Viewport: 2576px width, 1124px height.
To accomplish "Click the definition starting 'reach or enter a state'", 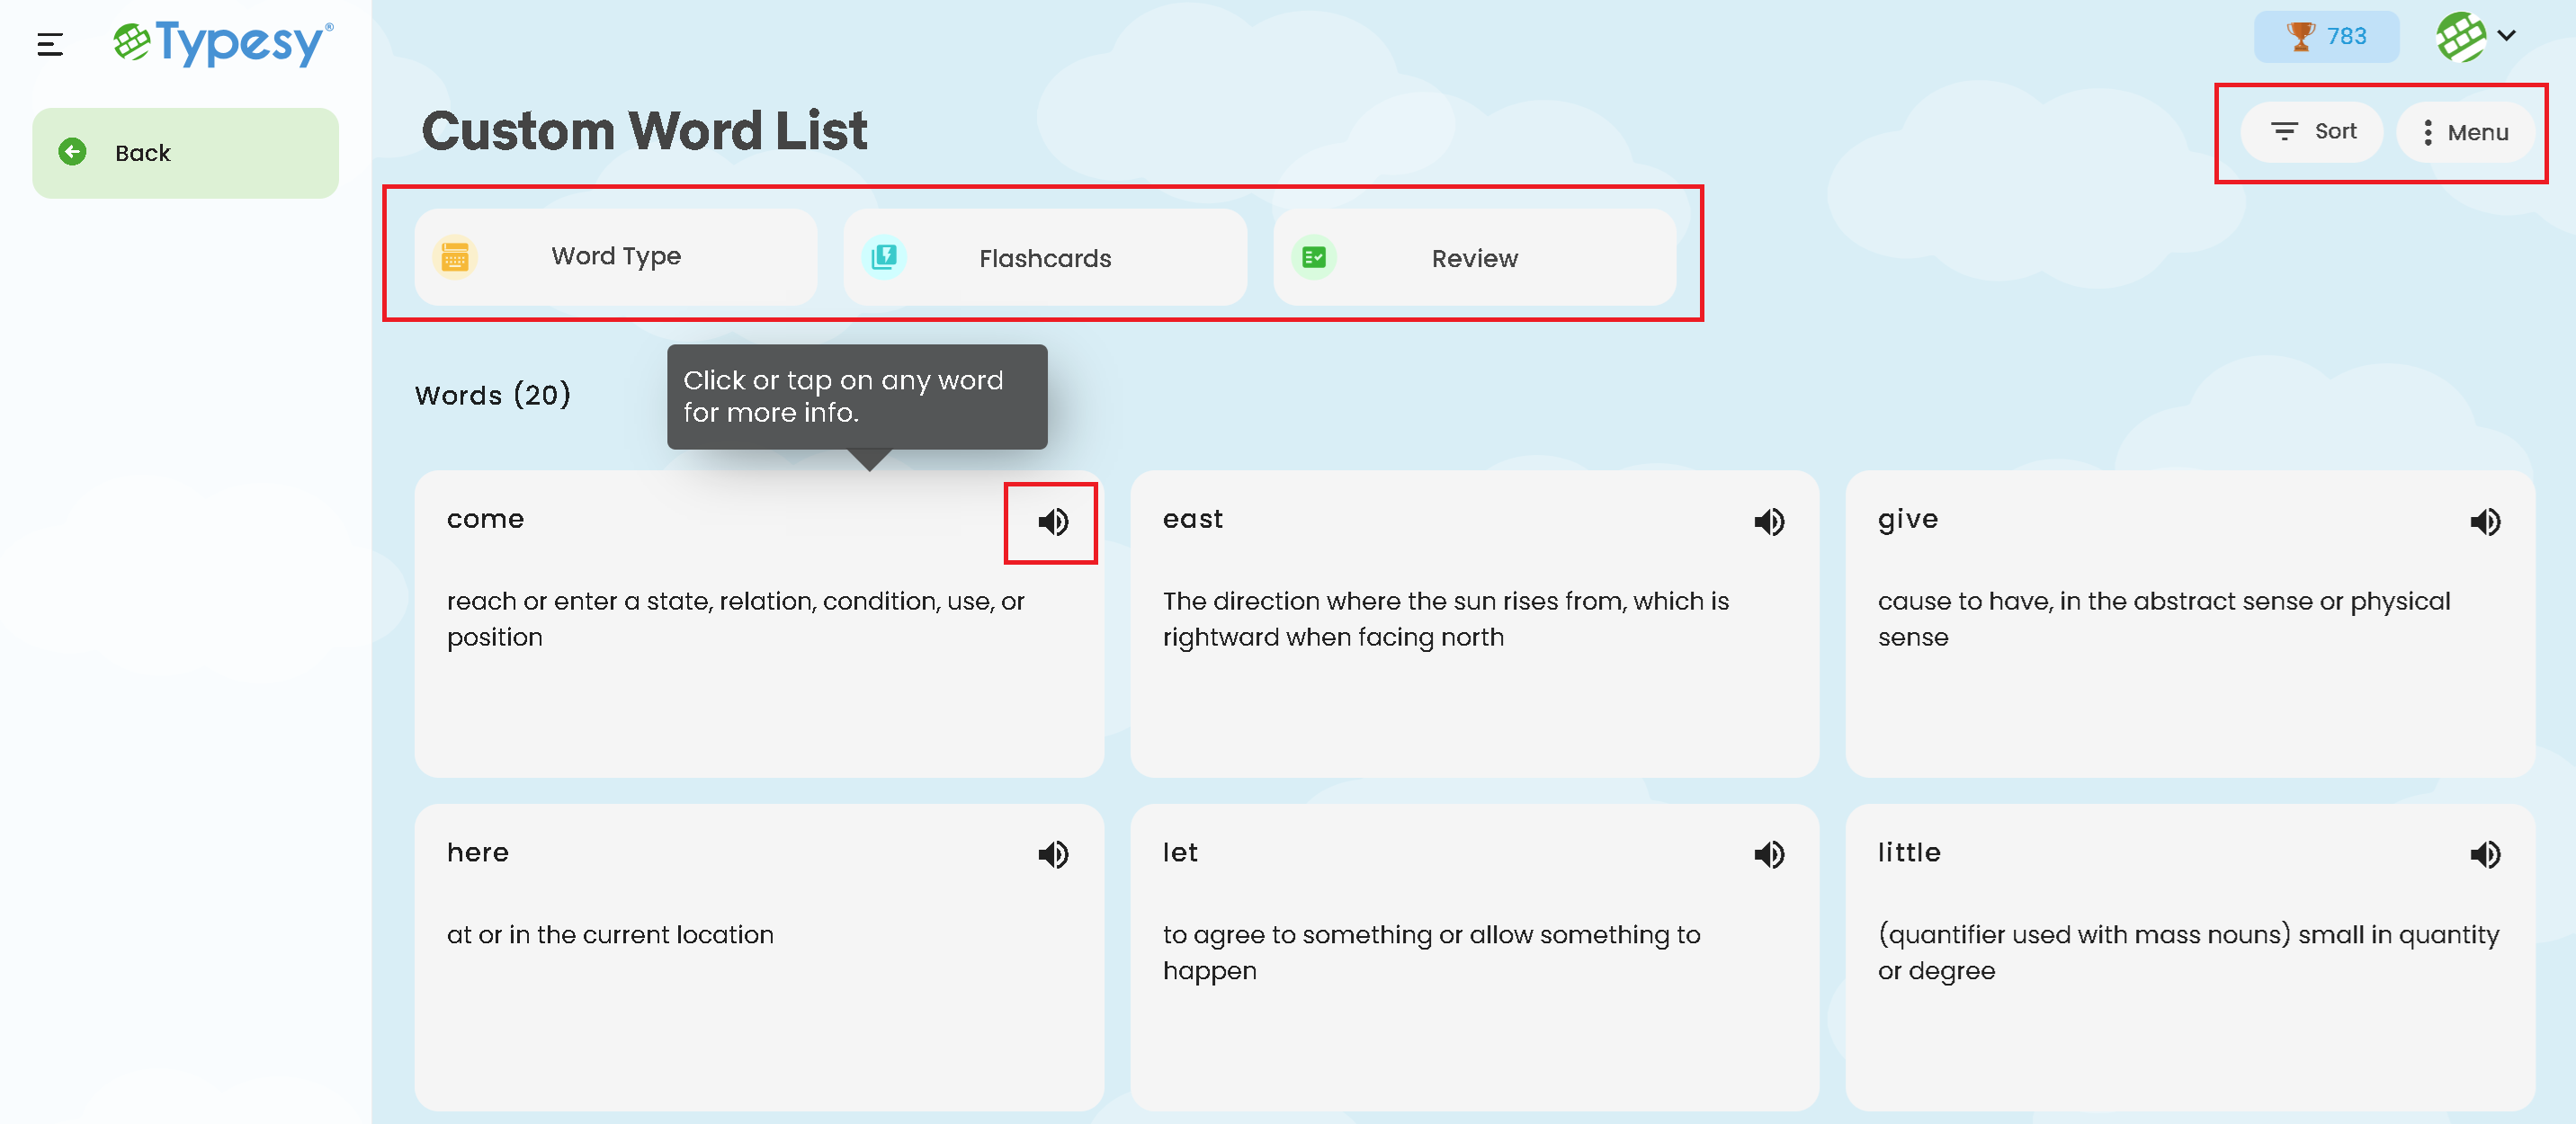I will (735, 619).
